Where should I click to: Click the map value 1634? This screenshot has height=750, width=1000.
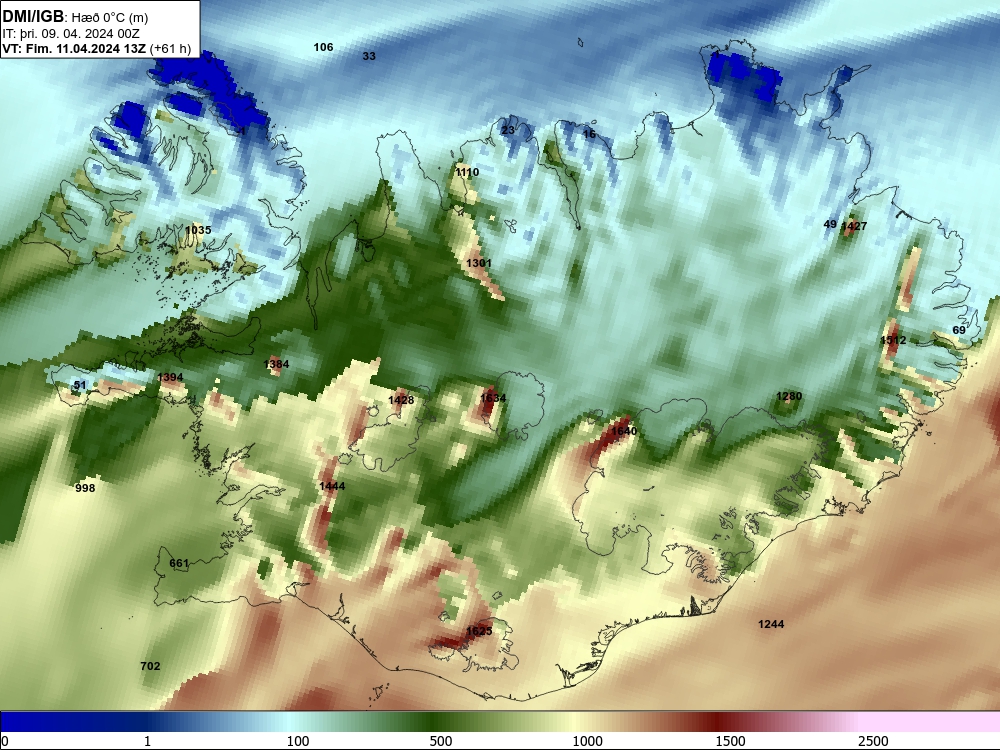click(492, 399)
